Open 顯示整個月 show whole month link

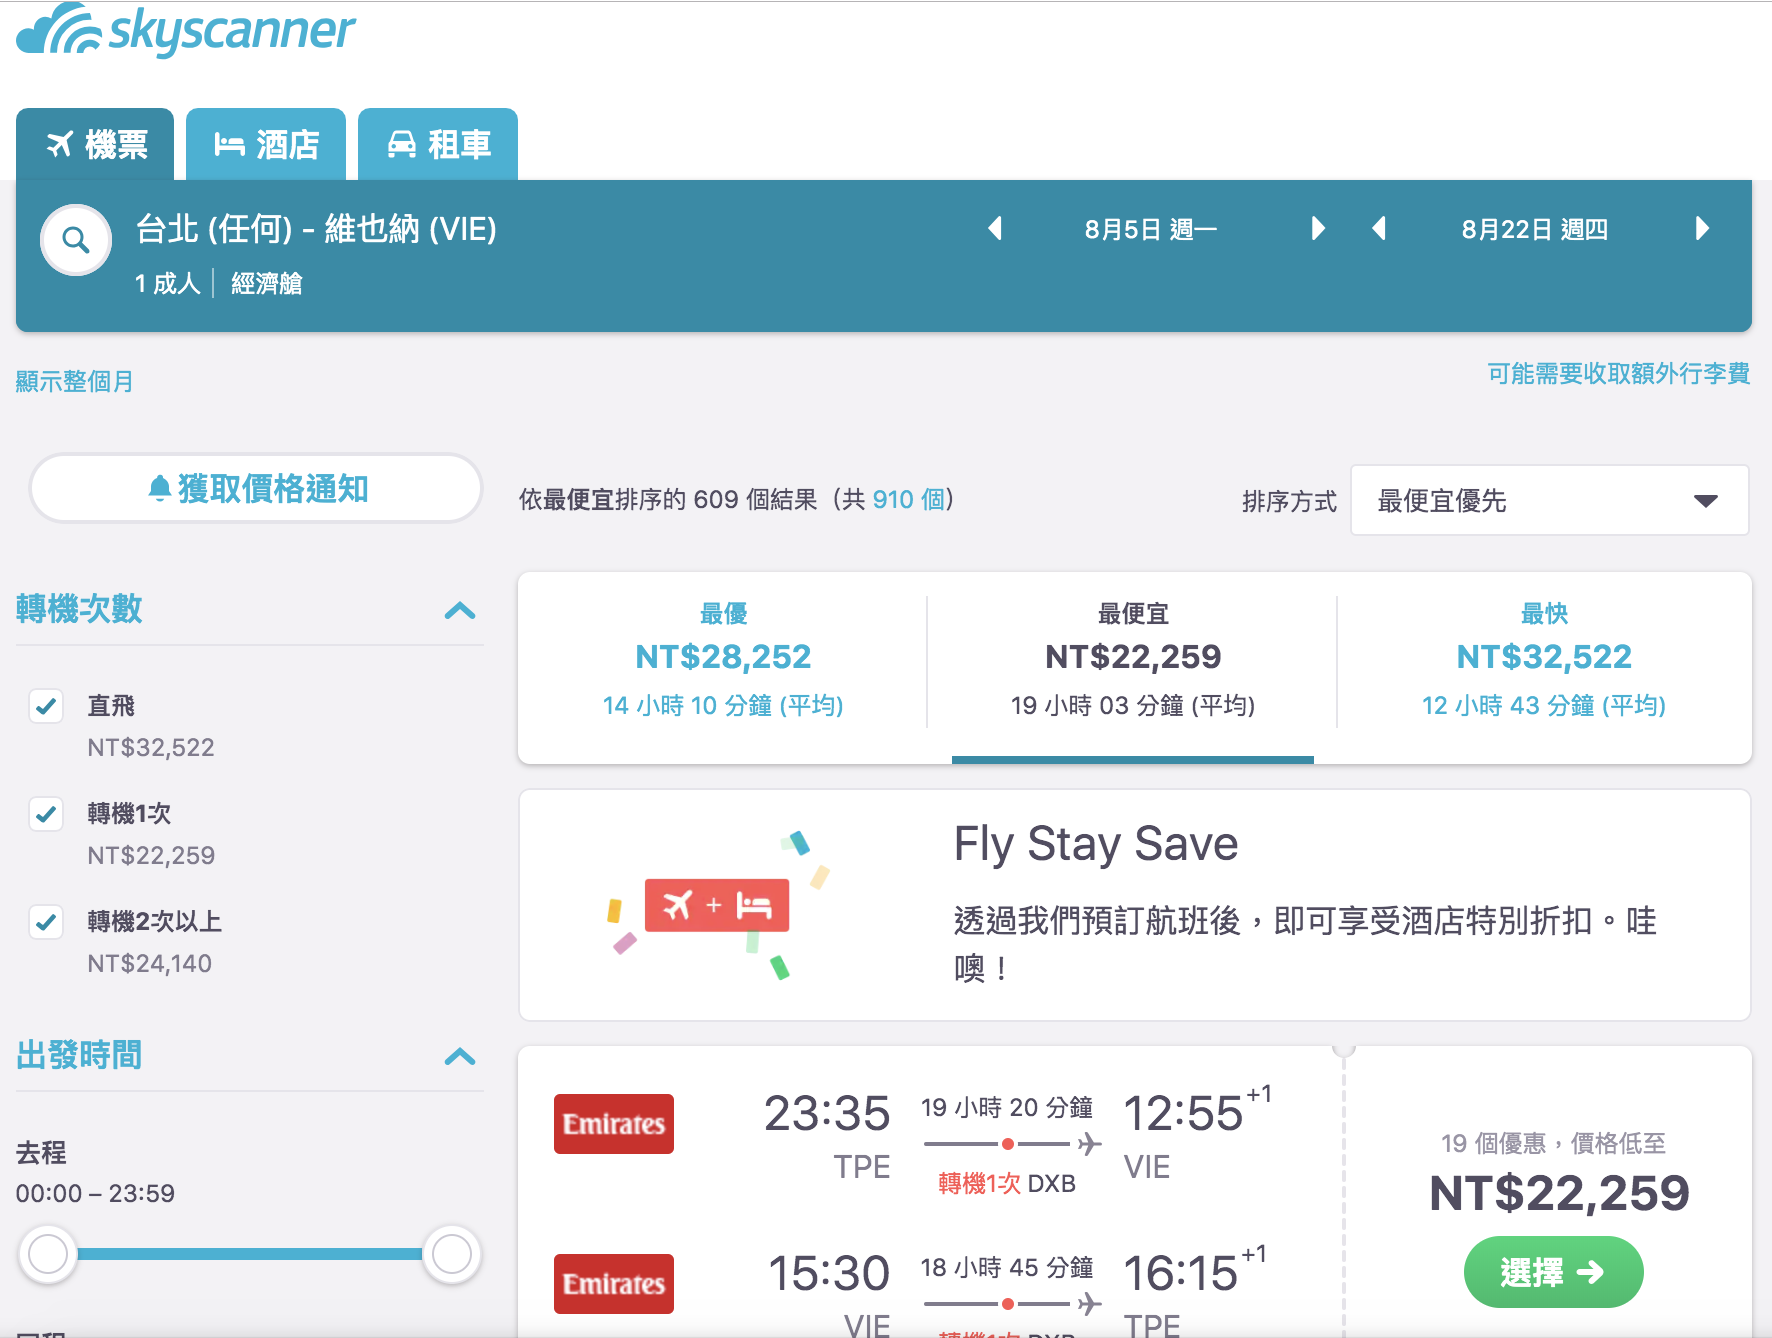point(74,381)
